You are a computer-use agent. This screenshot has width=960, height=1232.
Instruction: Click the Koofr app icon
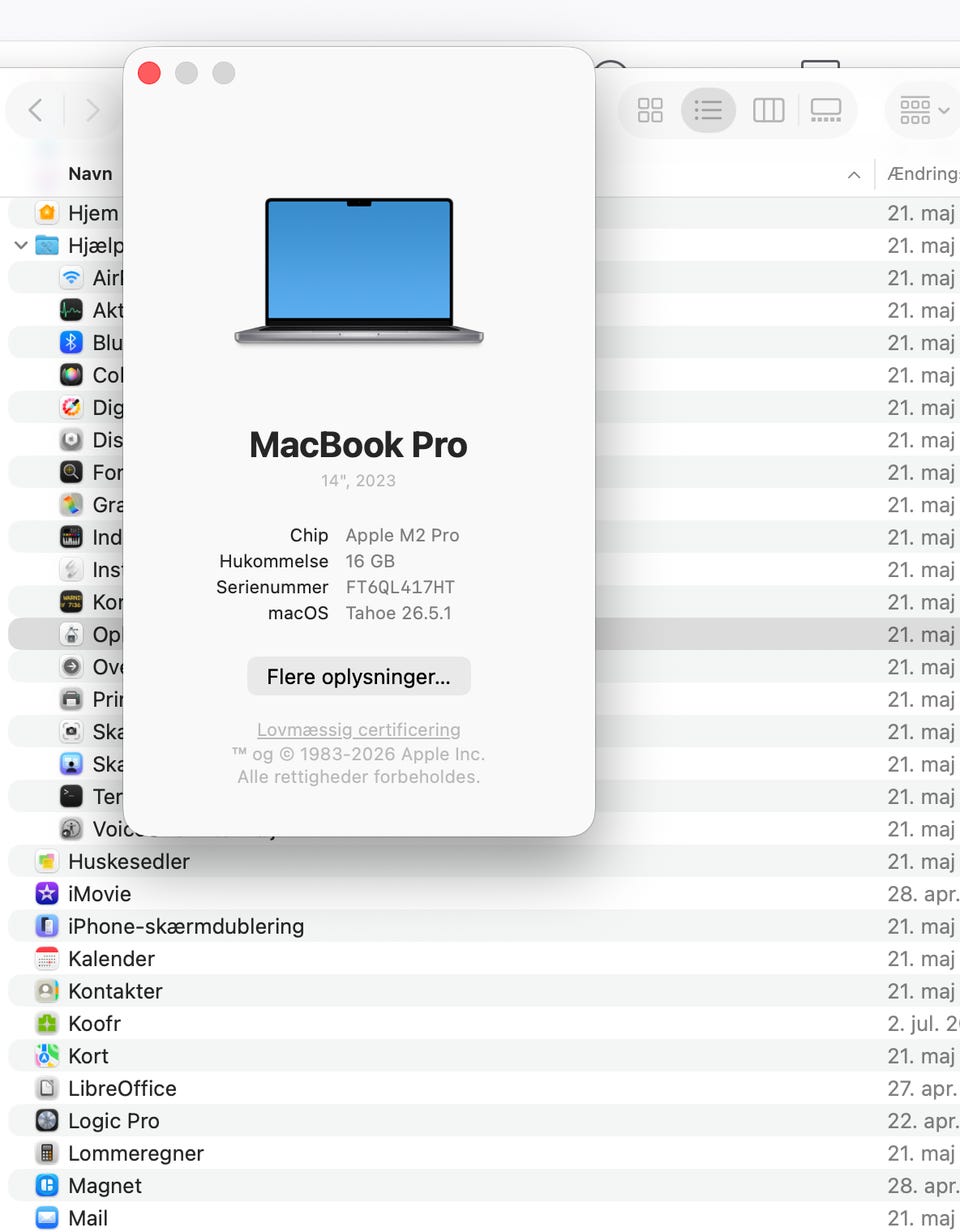click(46, 1023)
